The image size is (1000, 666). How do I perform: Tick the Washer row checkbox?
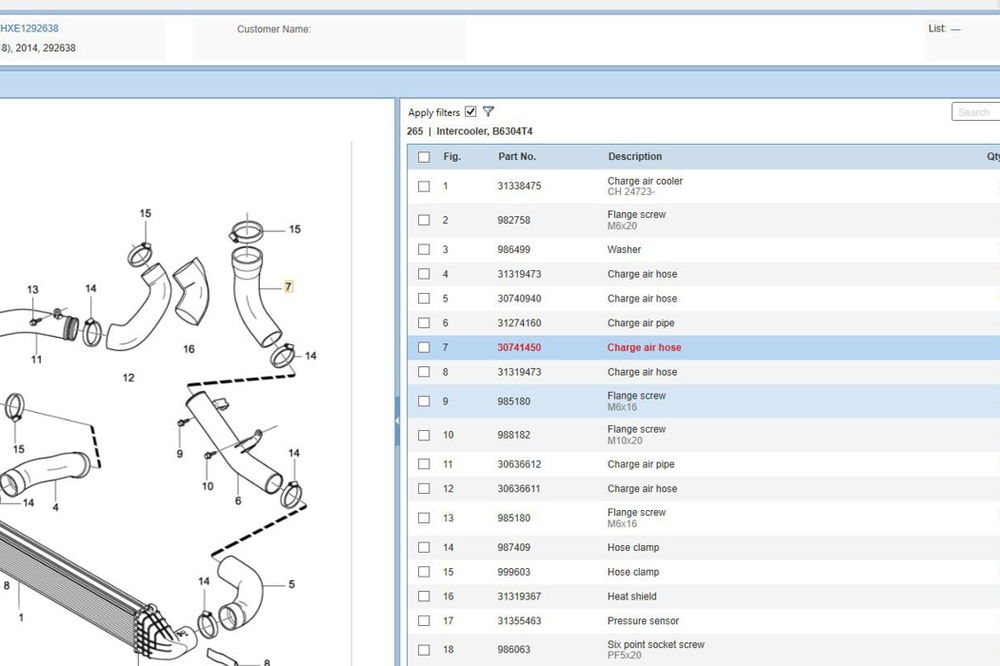(x=424, y=249)
